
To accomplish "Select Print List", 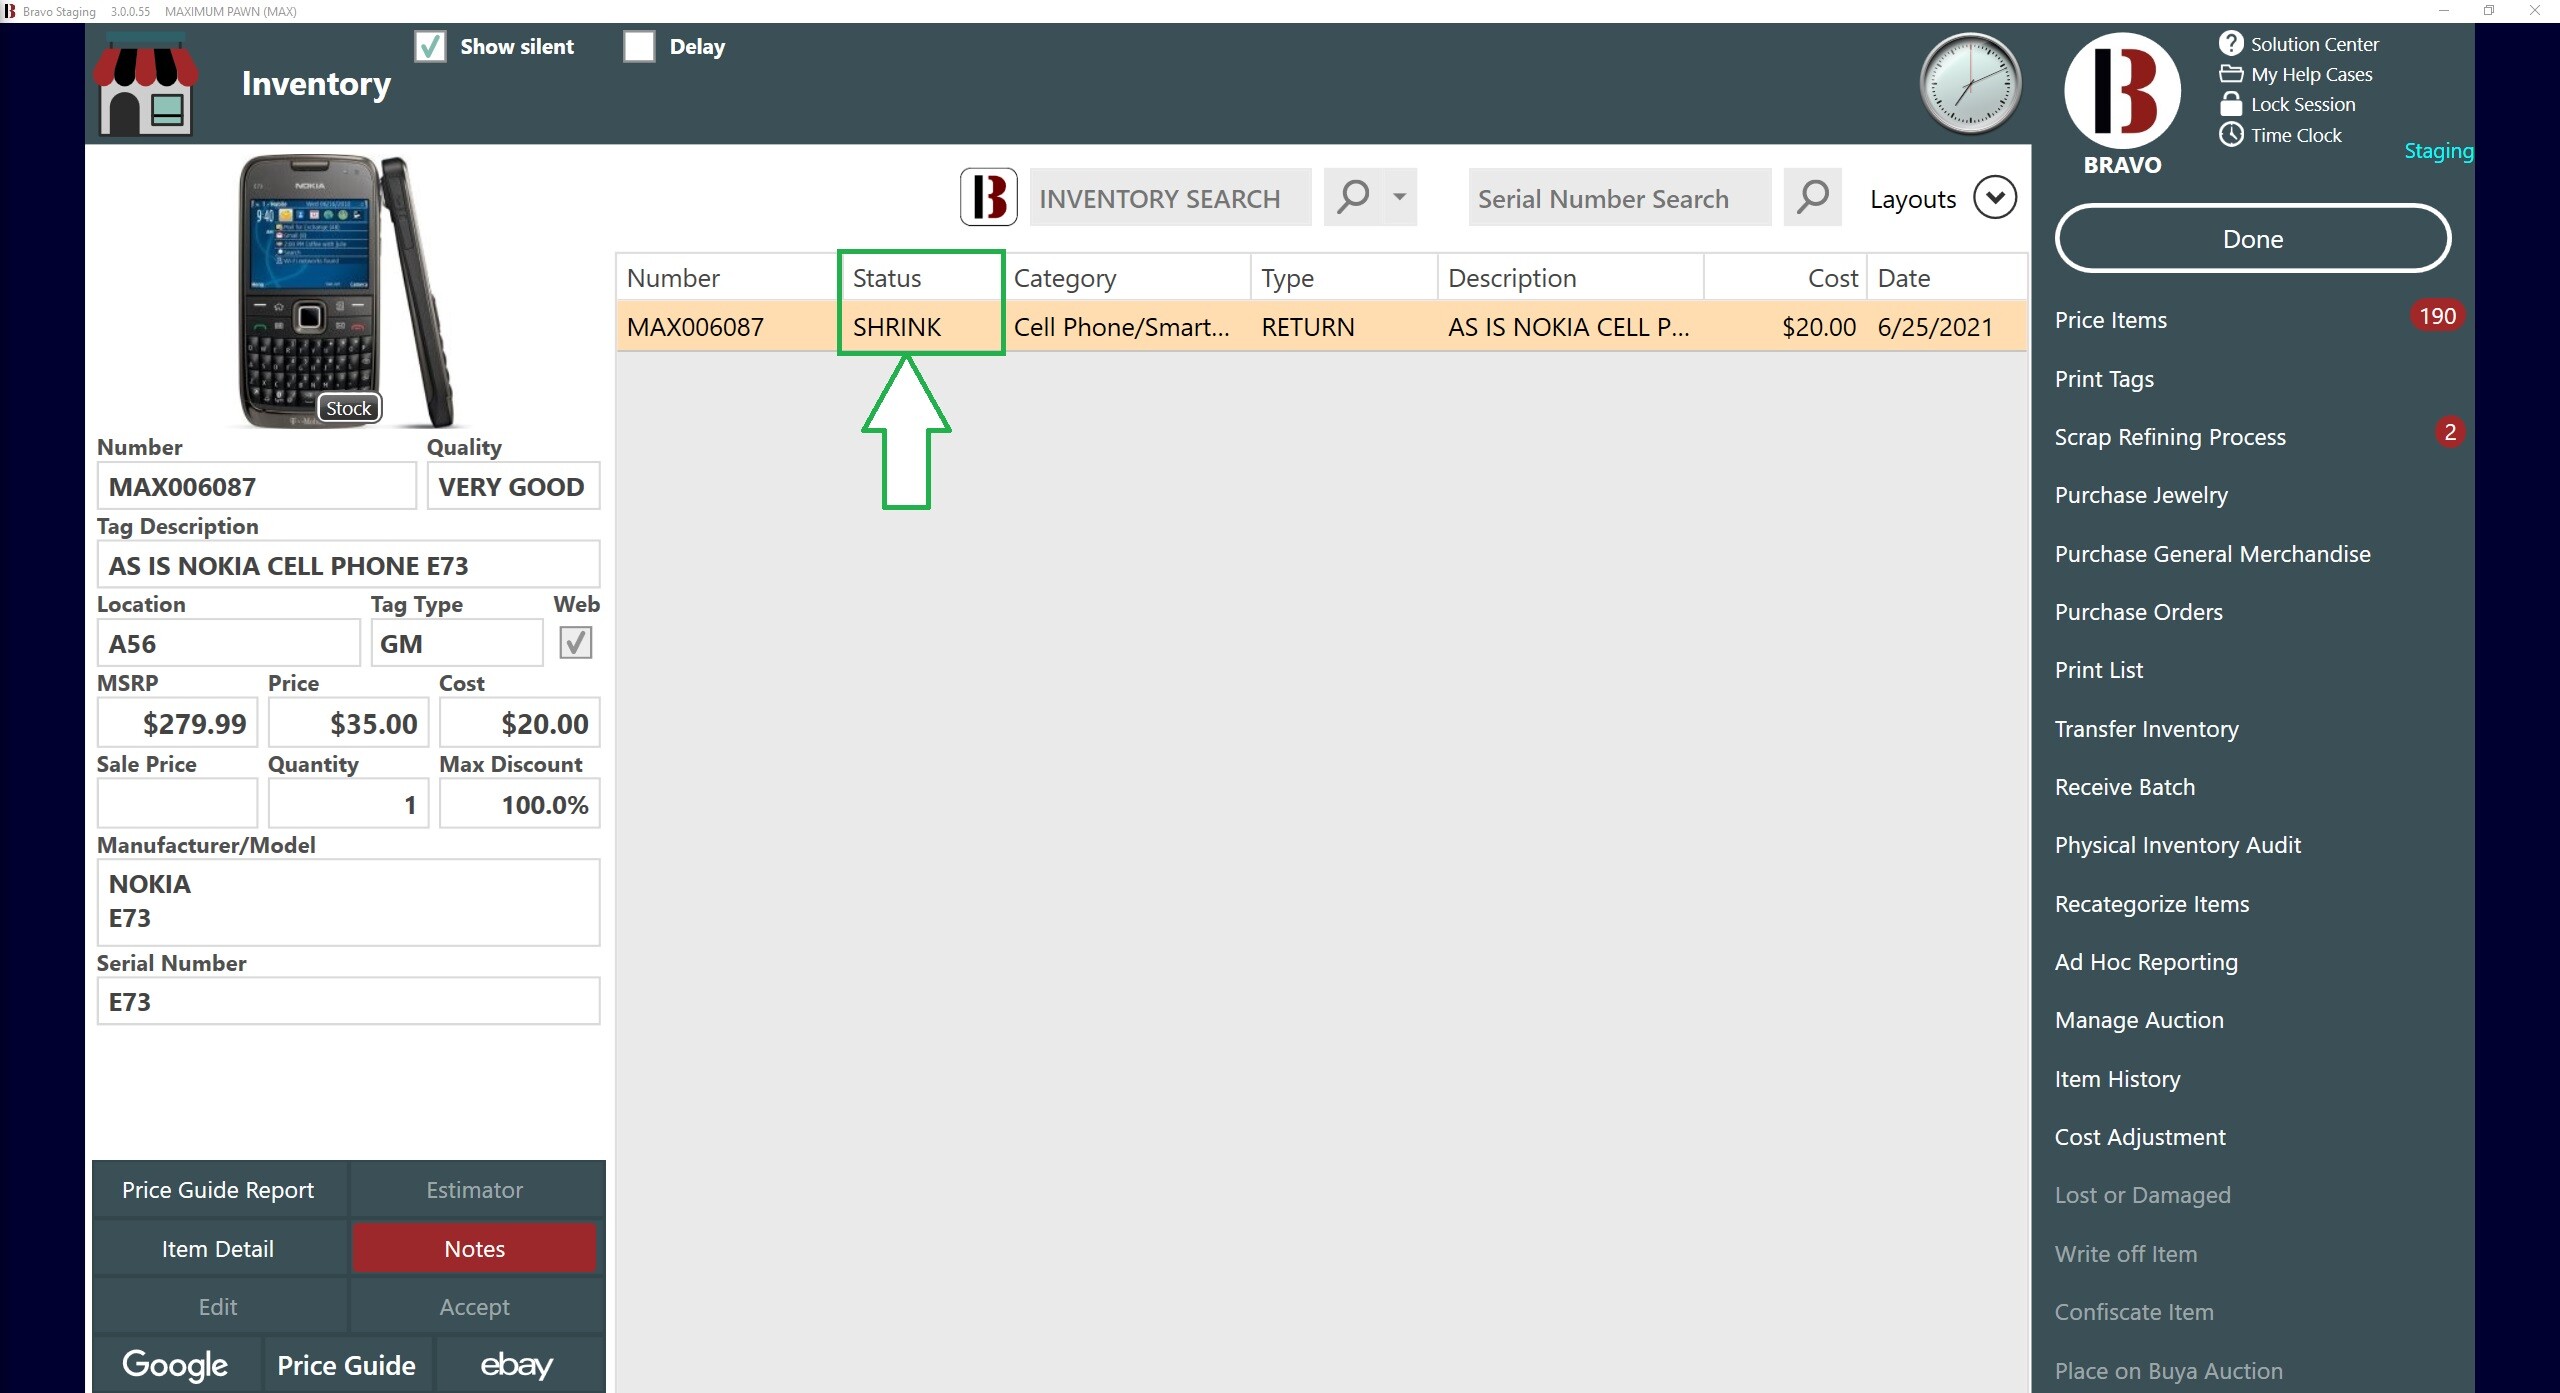I will [2098, 670].
